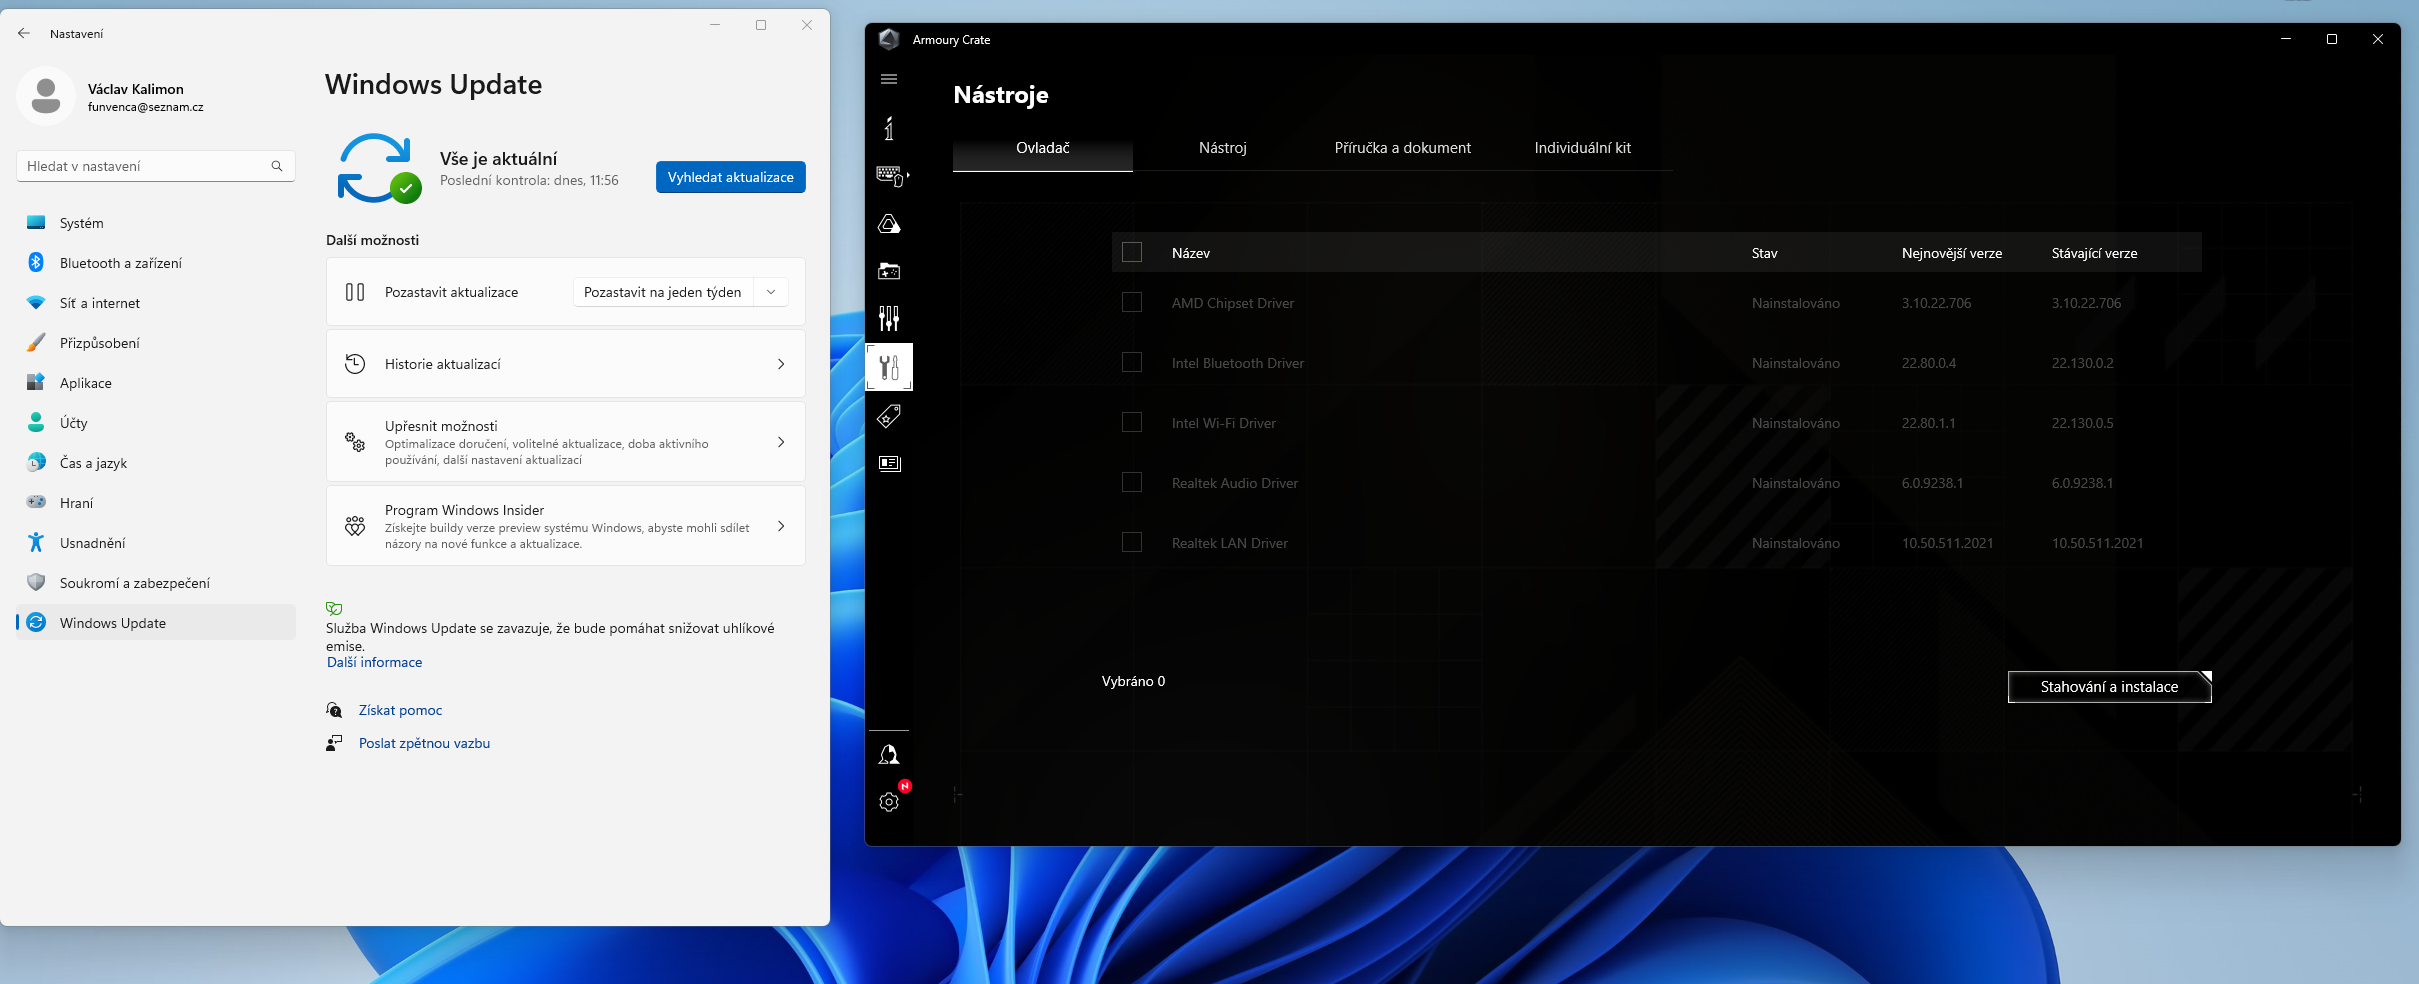Open Armoury Crate settings gear icon
Image resolution: width=2419 pixels, height=984 pixels.
[x=889, y=802]
